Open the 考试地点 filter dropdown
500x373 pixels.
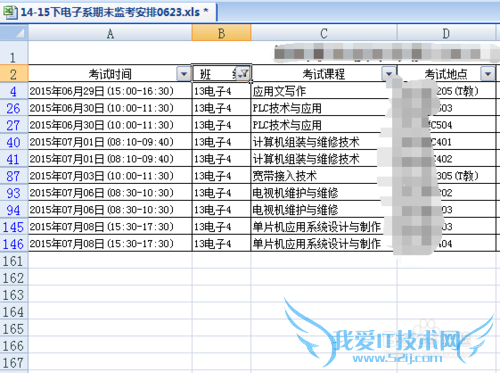click(488, 74)
